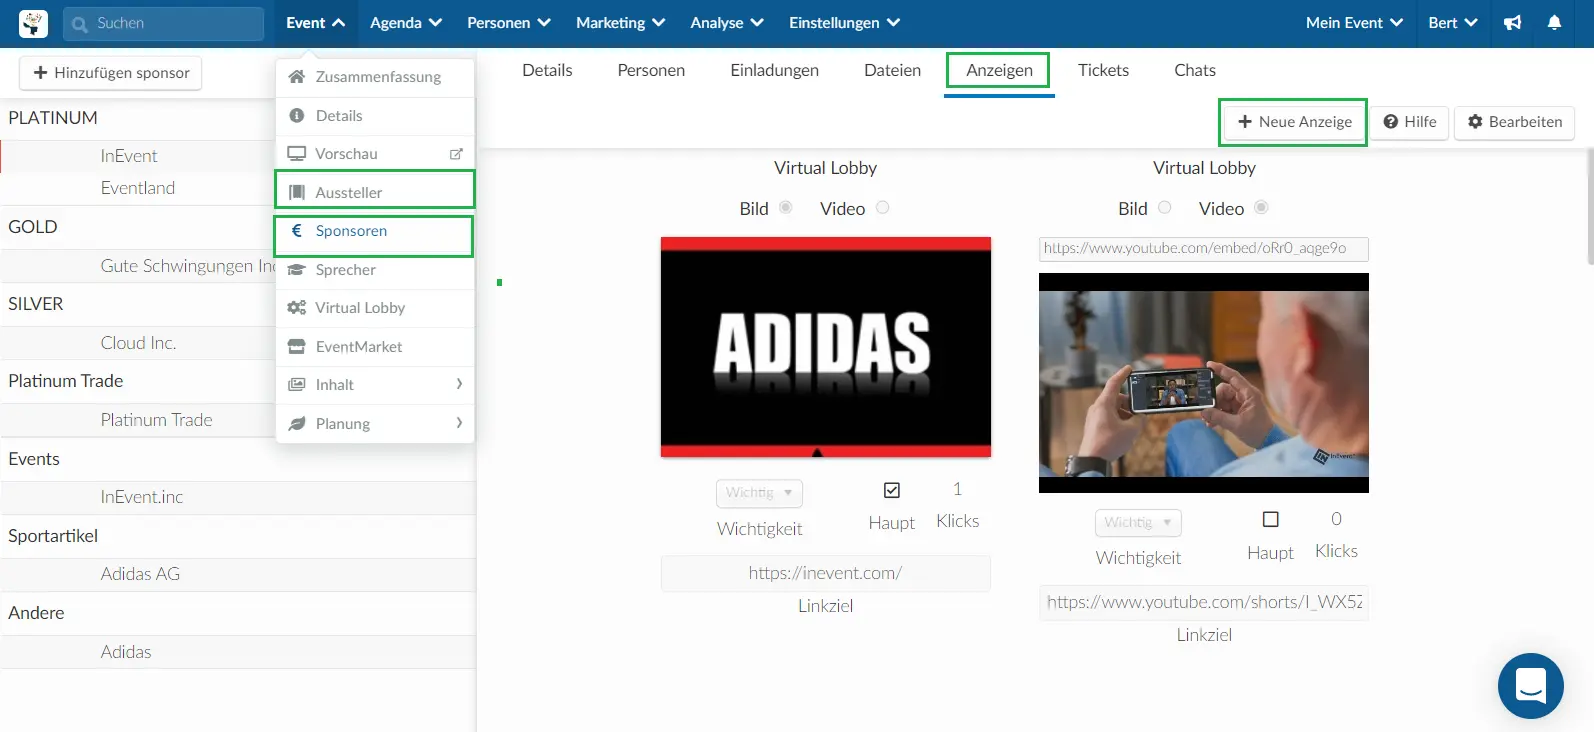1594x732 pixels.
Task: Click the video preview thumbnail
Action: tap(1203, 383)
